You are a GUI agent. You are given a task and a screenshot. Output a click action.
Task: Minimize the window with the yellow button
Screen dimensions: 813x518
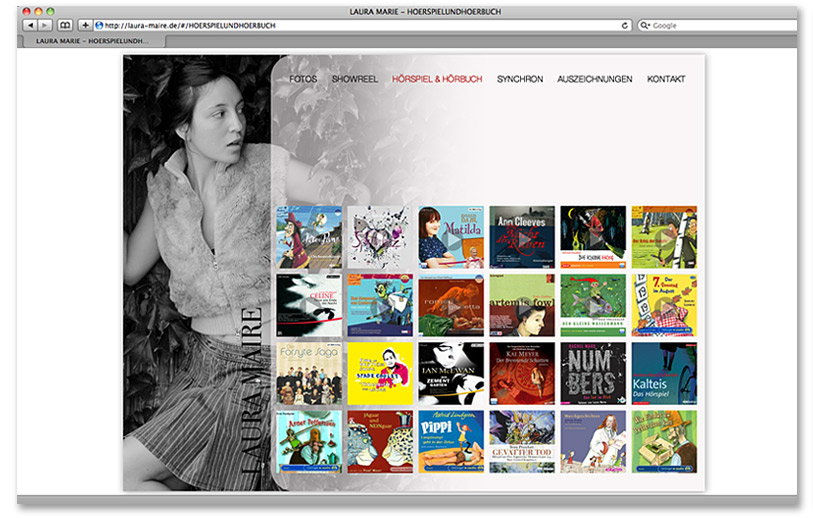pos(38,11)
